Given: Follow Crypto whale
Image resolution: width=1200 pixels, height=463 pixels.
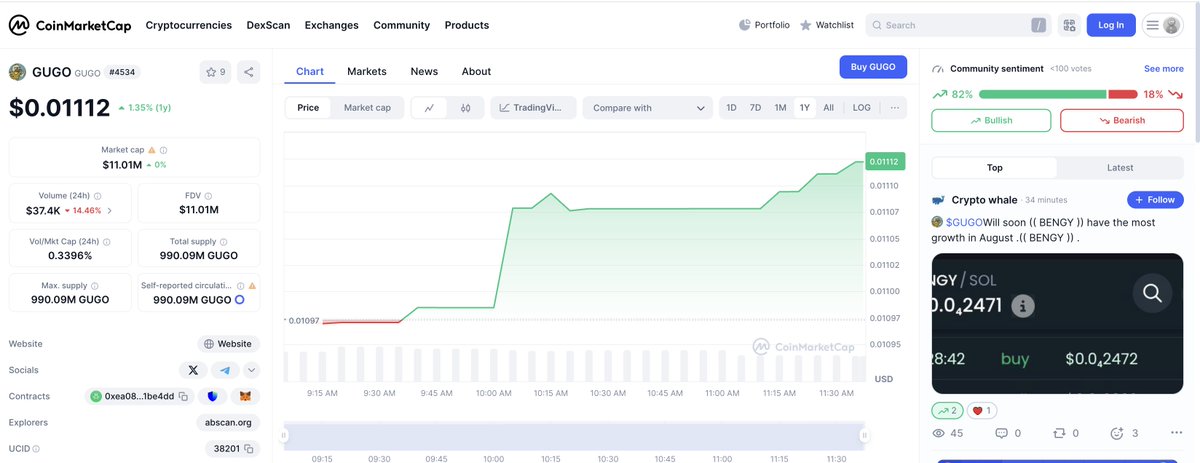Looking at the screenshot, I should (1155, 200).
